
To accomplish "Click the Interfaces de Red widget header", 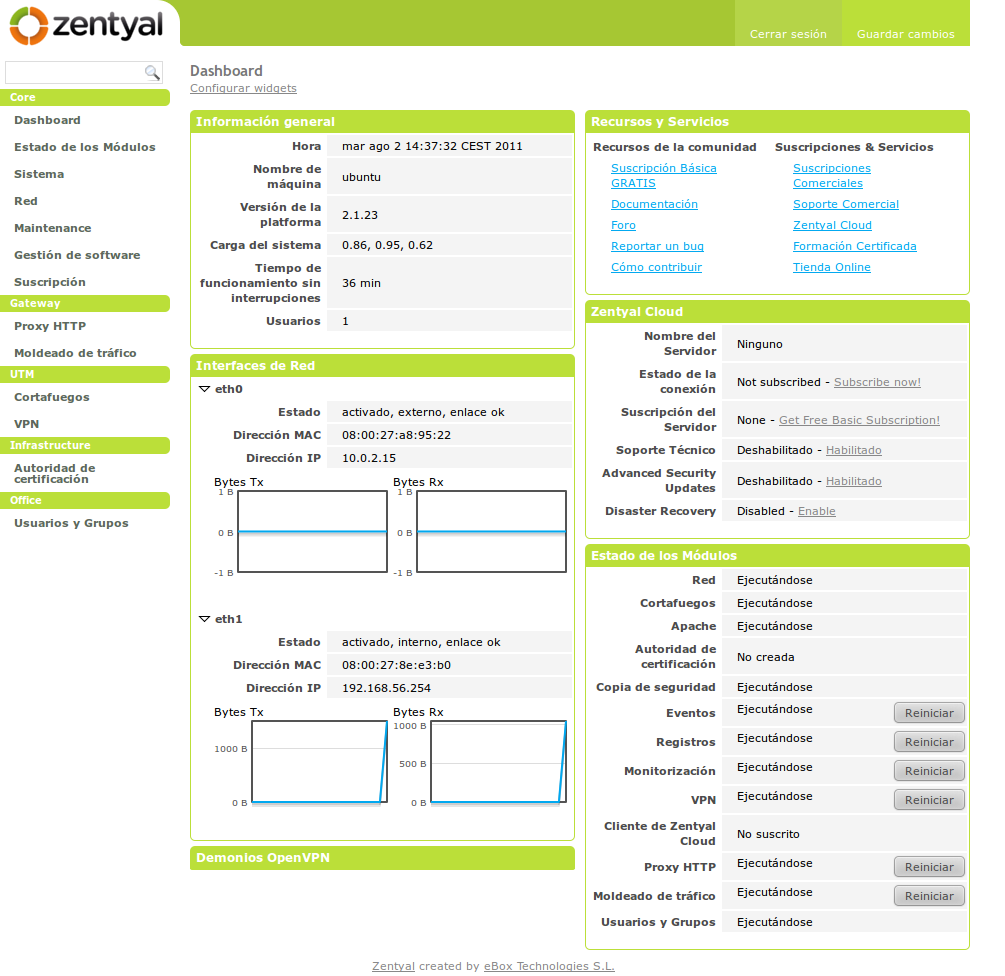I will pyautogui.click(x=382, y=365).
